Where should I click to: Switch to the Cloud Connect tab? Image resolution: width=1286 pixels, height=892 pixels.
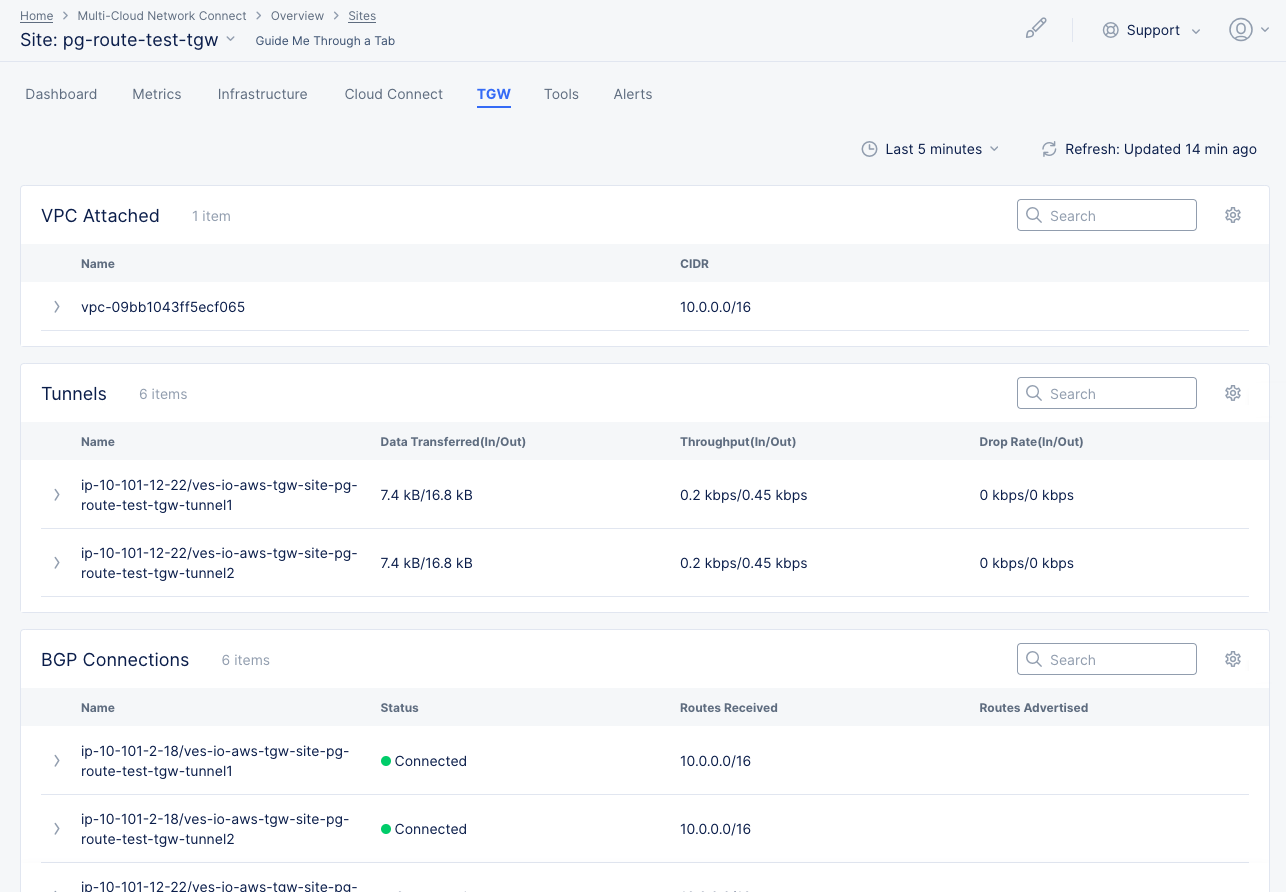tap(393, 94)
